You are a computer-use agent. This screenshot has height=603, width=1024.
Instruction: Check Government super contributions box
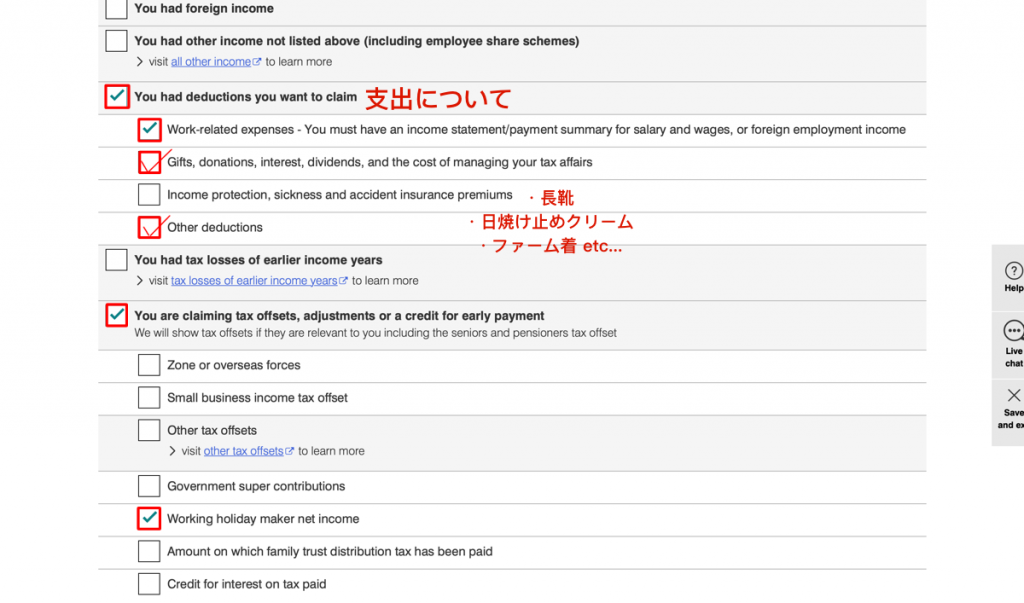coord(149,486)
